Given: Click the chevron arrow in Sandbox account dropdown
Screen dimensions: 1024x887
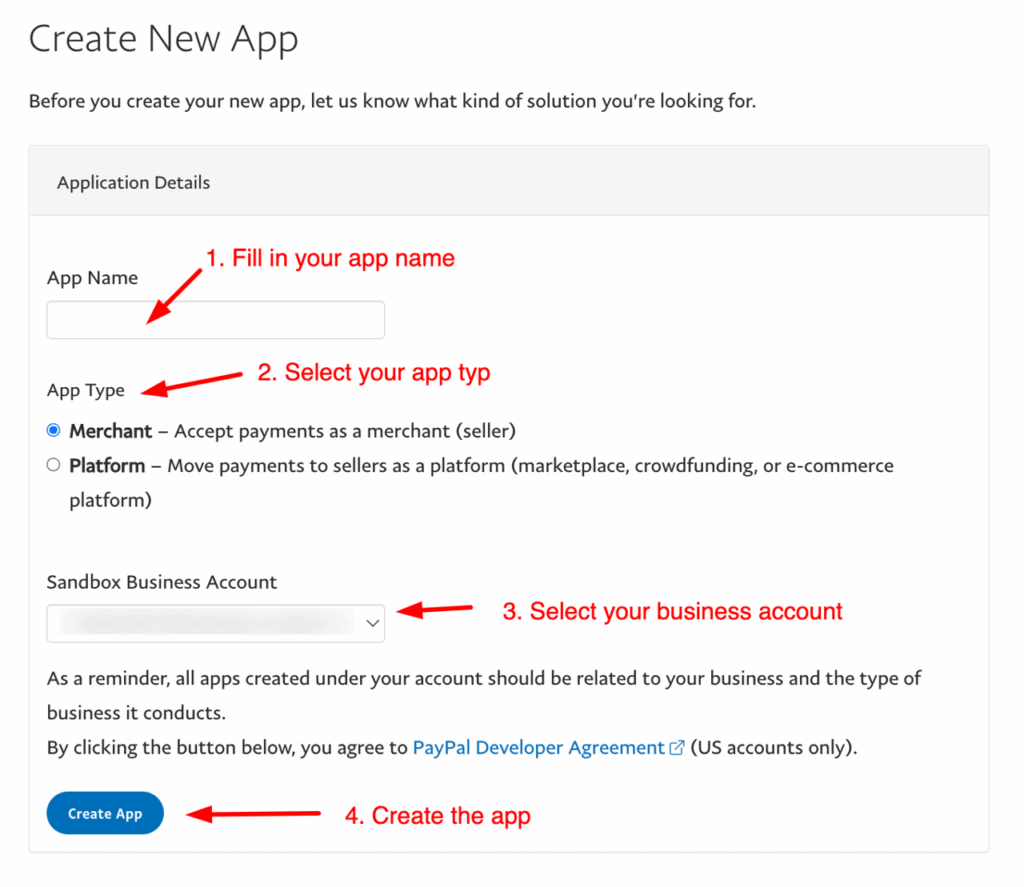Looking at the screenshot, I should tap(372, 623).
